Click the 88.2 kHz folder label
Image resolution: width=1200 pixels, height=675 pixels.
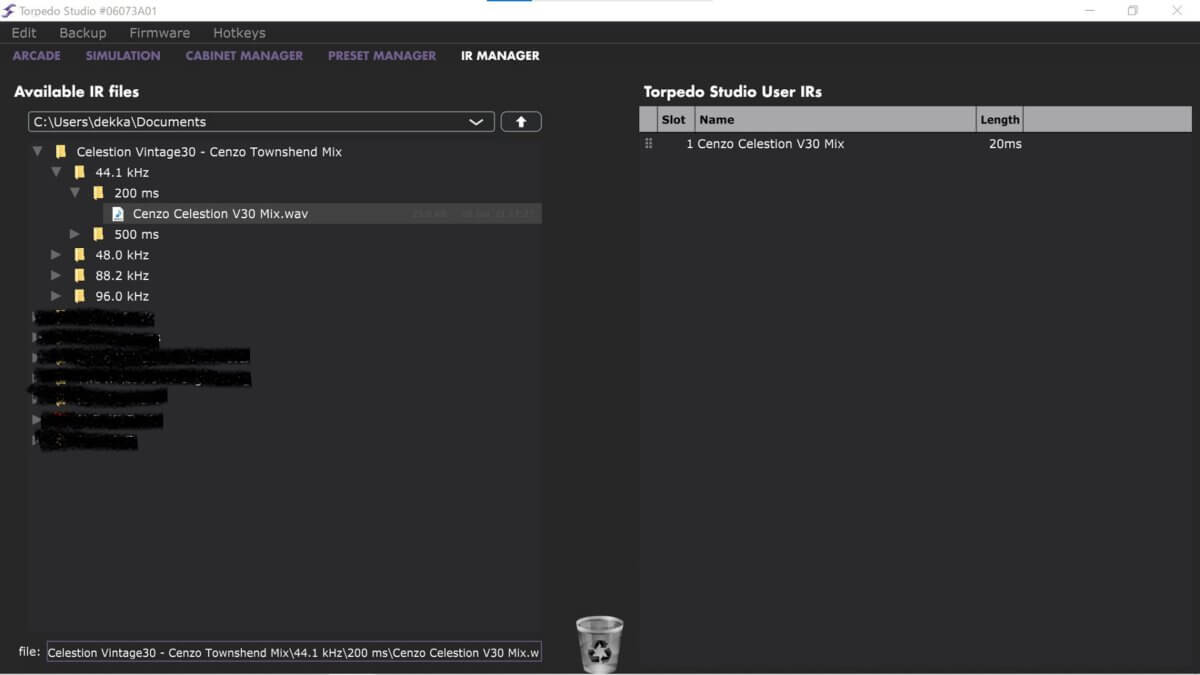122,276
